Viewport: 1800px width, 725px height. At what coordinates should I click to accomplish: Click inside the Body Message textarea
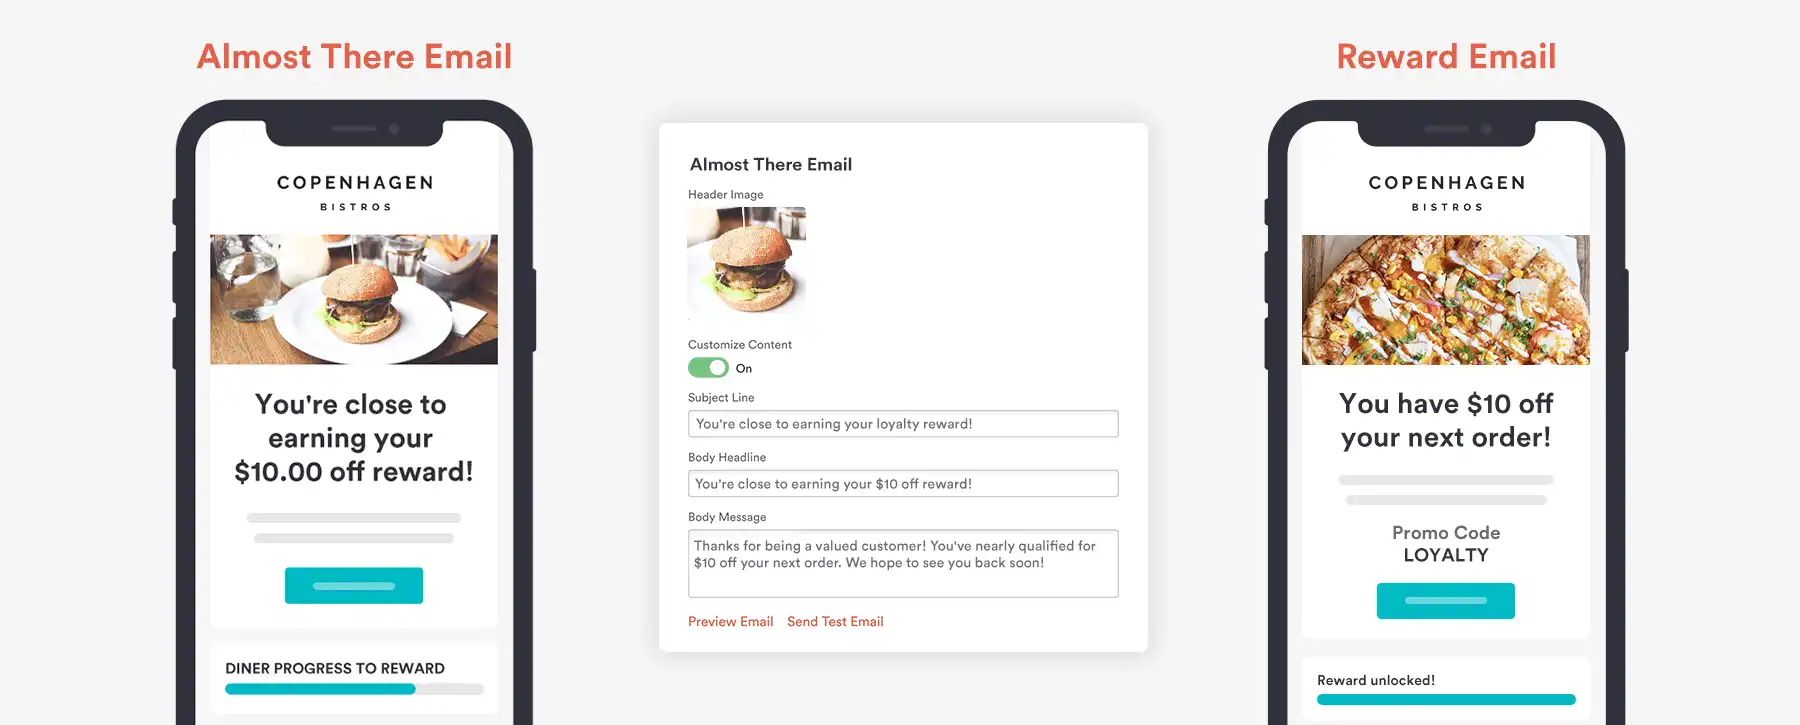pos(902,563)
